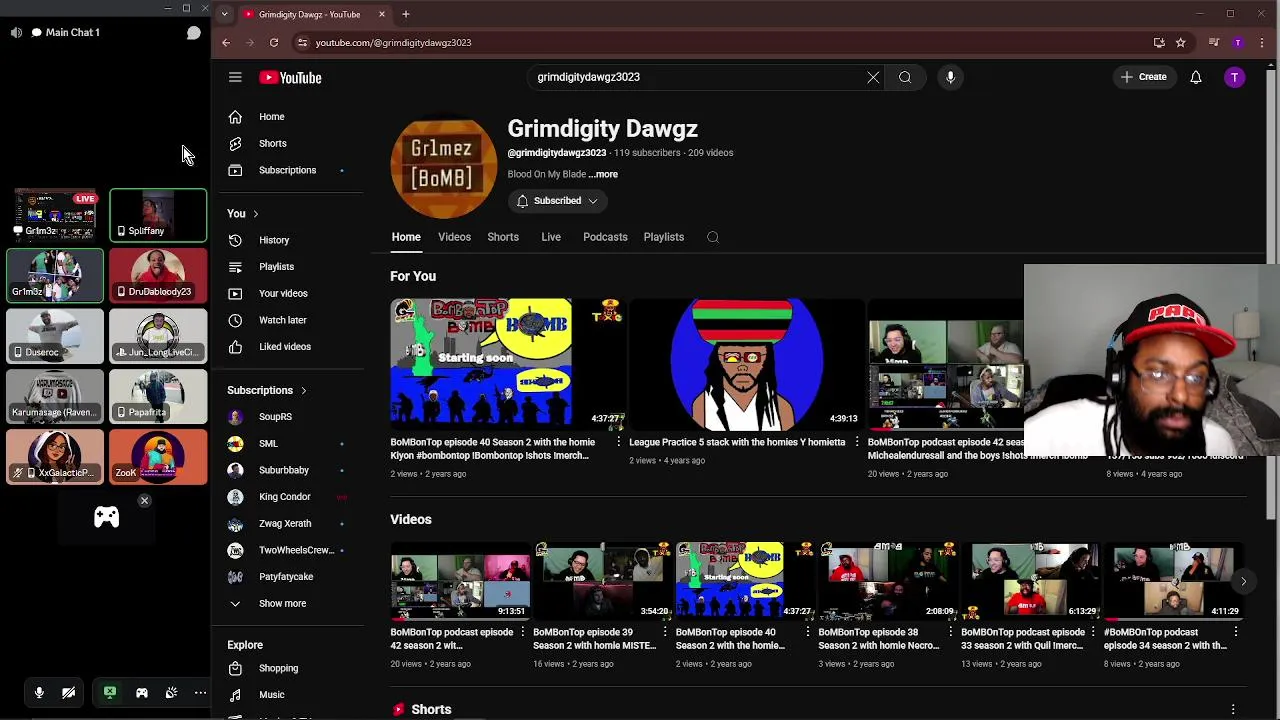Switch to the channel Playlists tab
Image resolution: width=1280 pixels, height=720 pixels.
664,237
